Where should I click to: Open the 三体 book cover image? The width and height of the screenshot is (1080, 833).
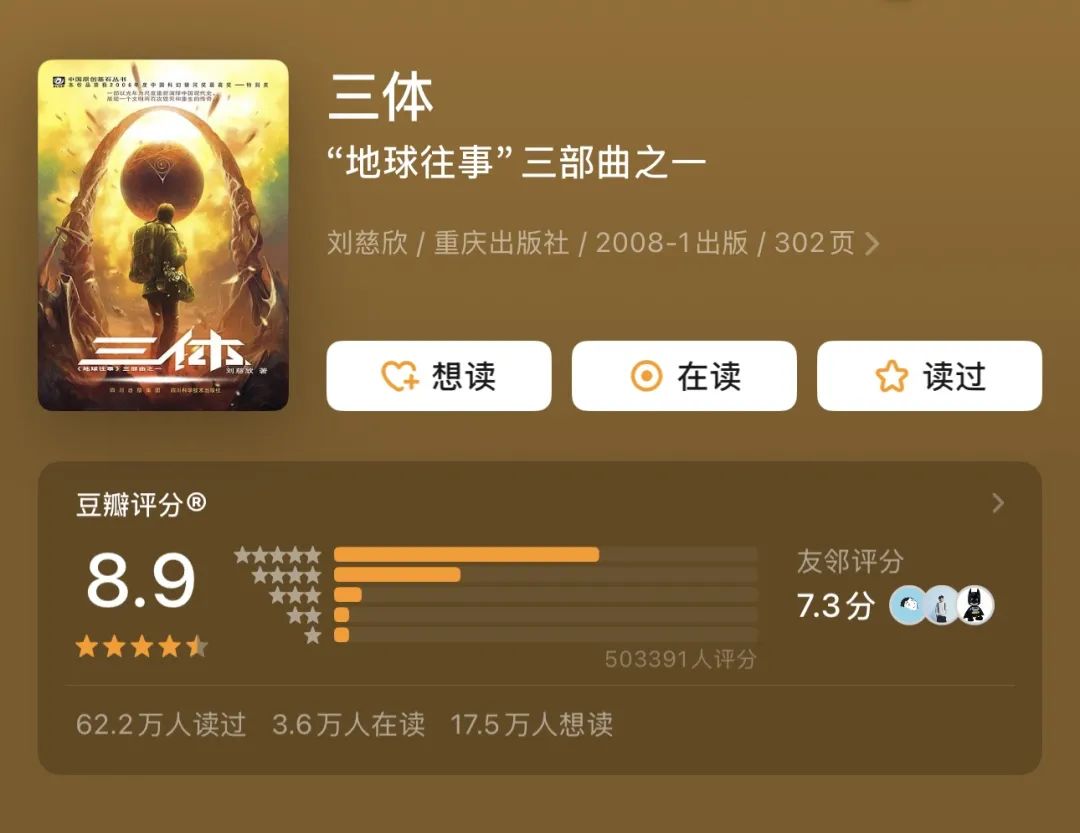163,235
